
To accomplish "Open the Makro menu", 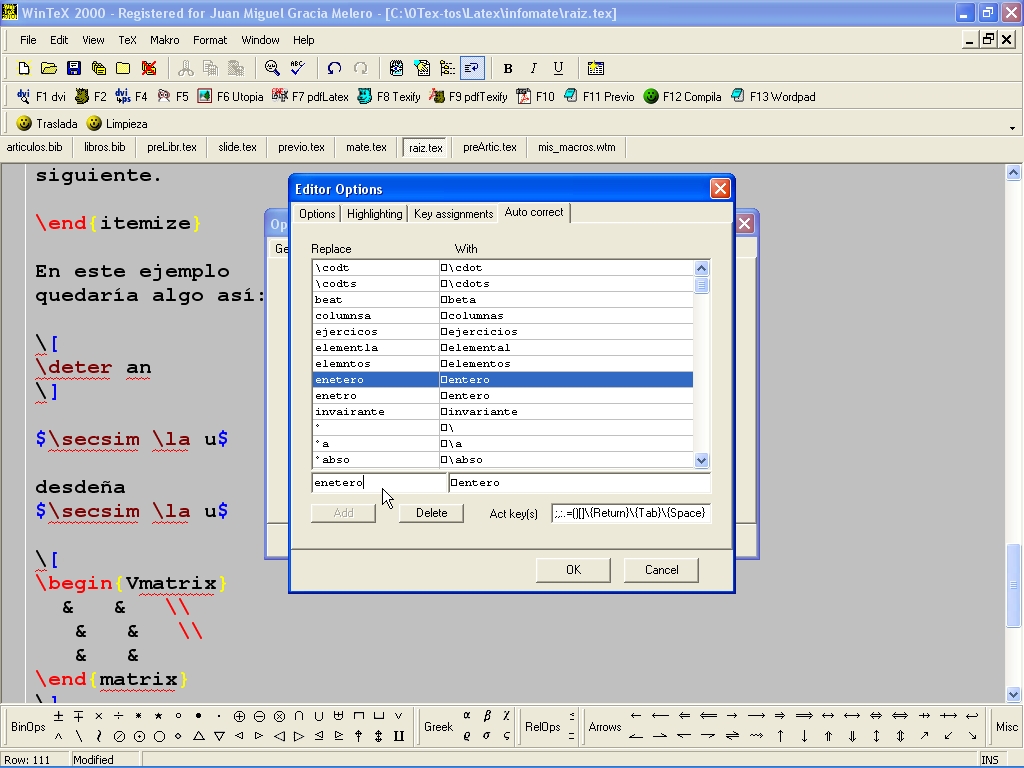I will click(x=165, y=40).
